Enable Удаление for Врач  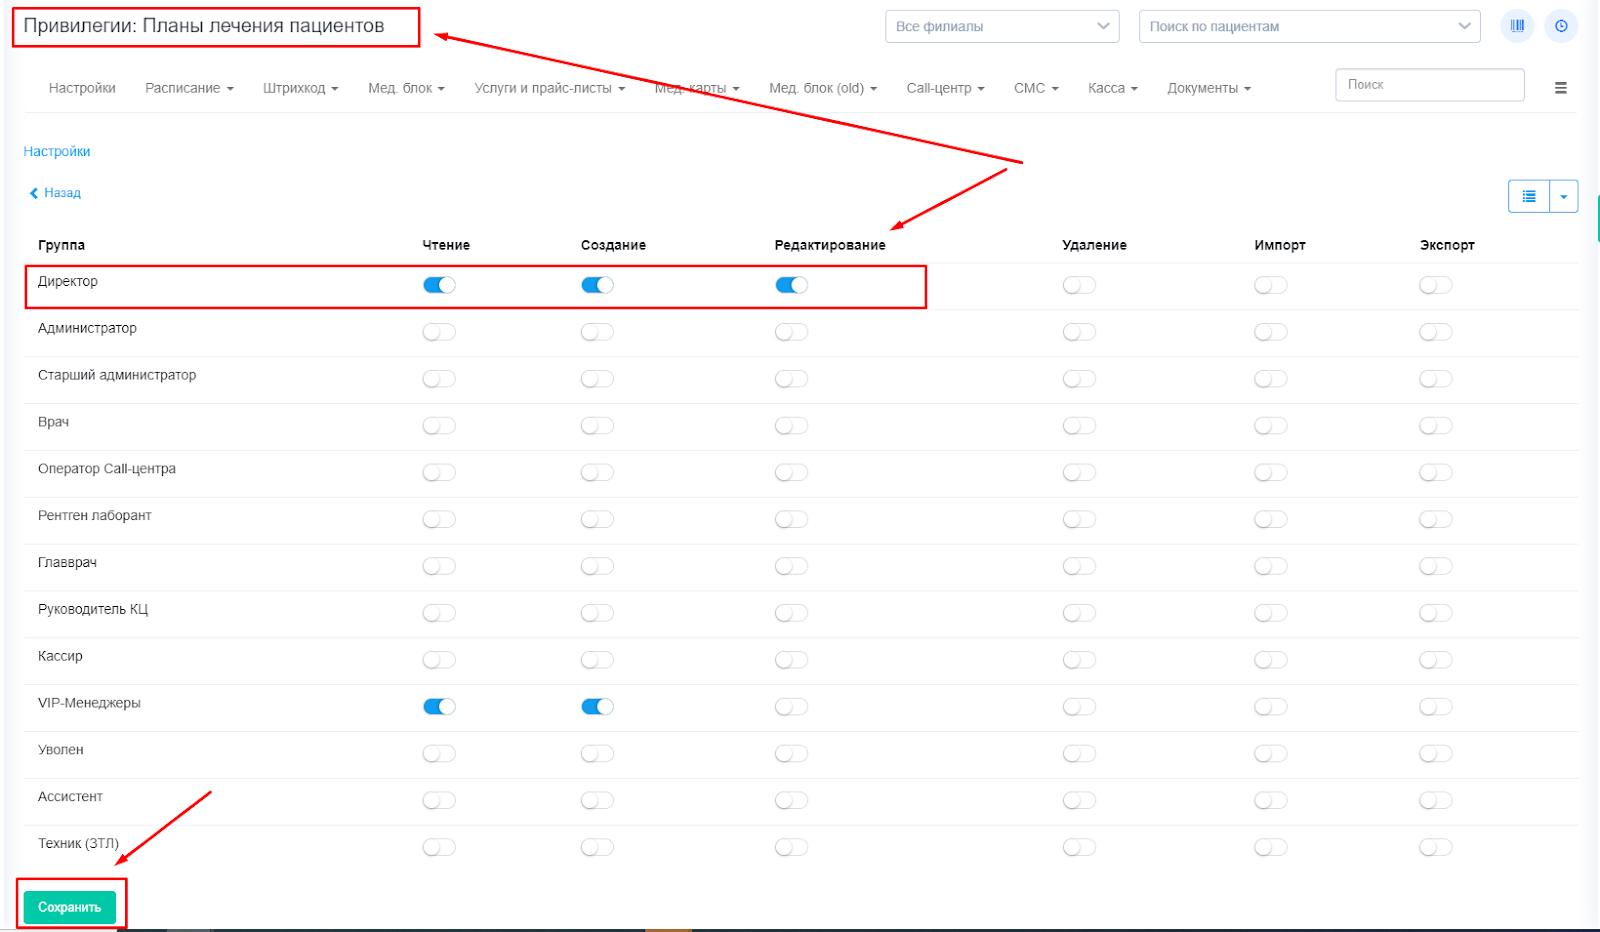(x=1079, y=426)
